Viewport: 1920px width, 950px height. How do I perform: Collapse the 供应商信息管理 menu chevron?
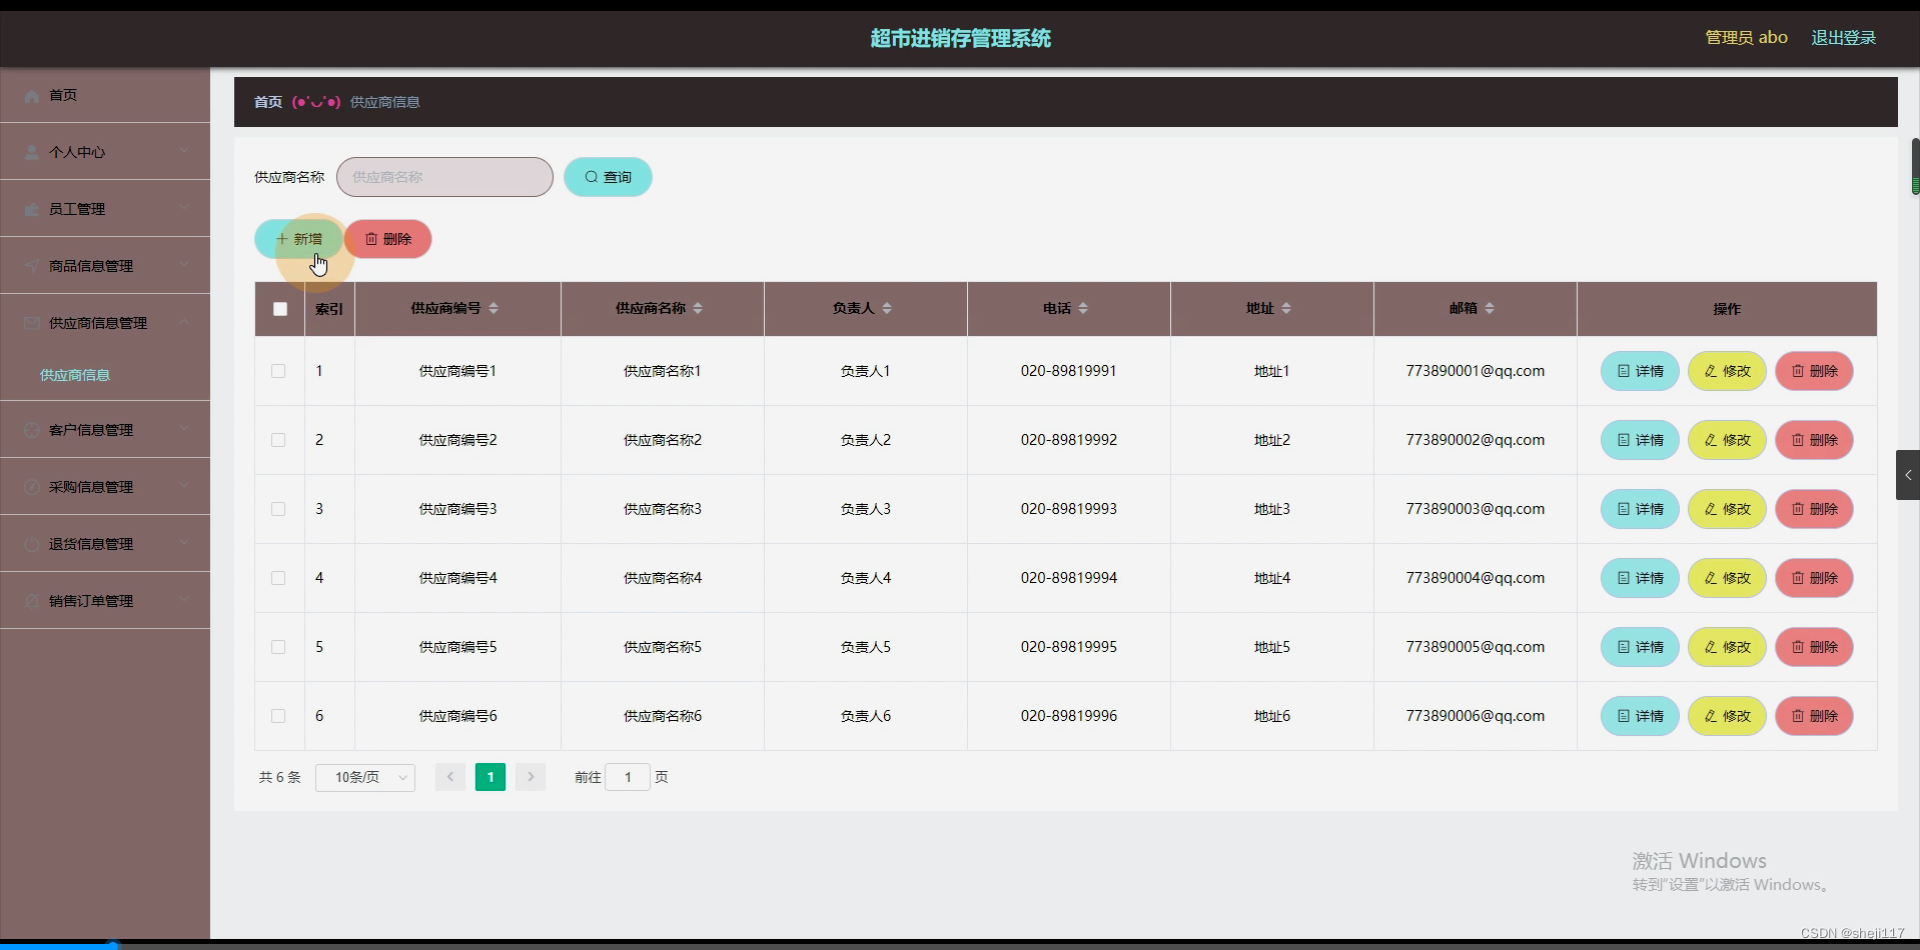(x=185, y=322)
